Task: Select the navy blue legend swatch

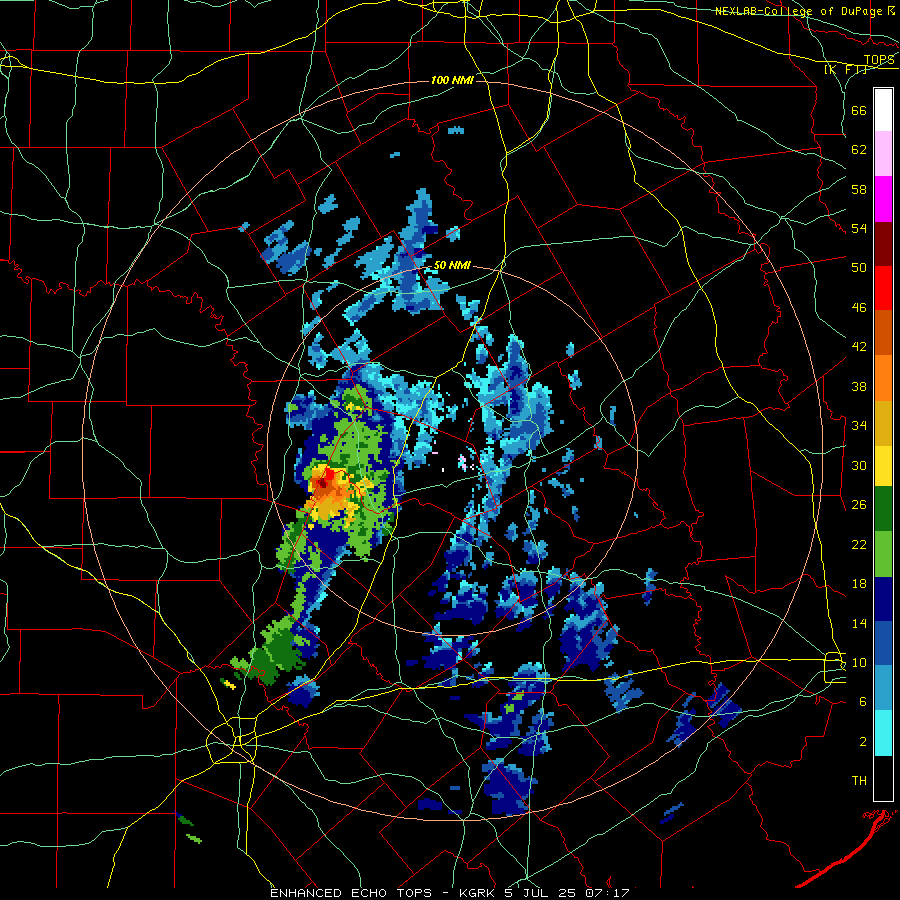Action: tap(883, 599)
